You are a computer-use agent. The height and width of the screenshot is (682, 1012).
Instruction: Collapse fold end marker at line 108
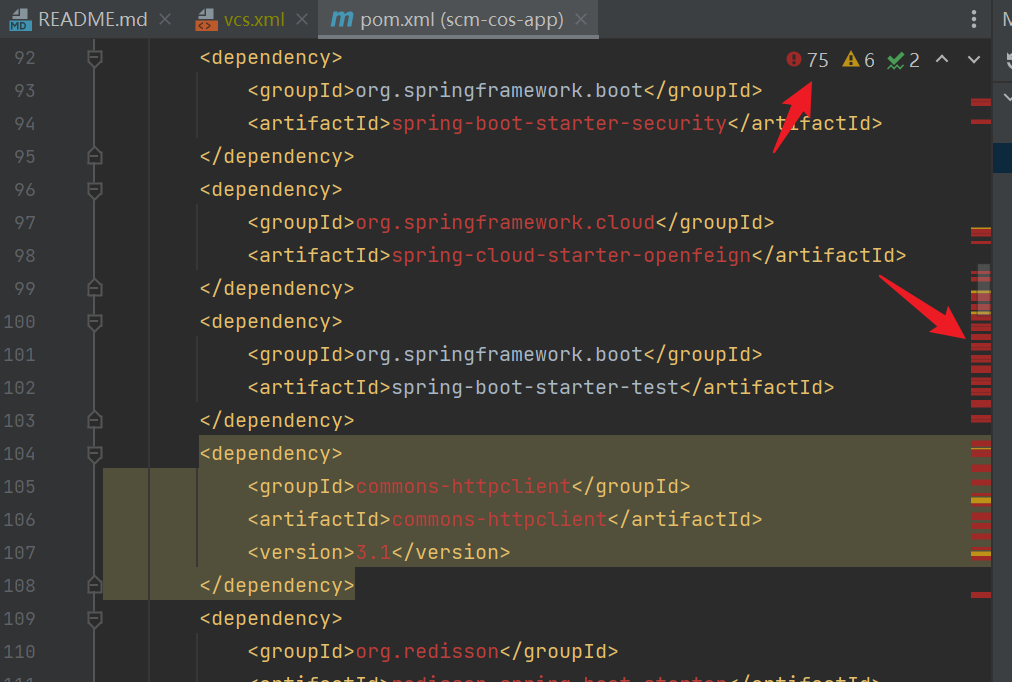[94, 585]
